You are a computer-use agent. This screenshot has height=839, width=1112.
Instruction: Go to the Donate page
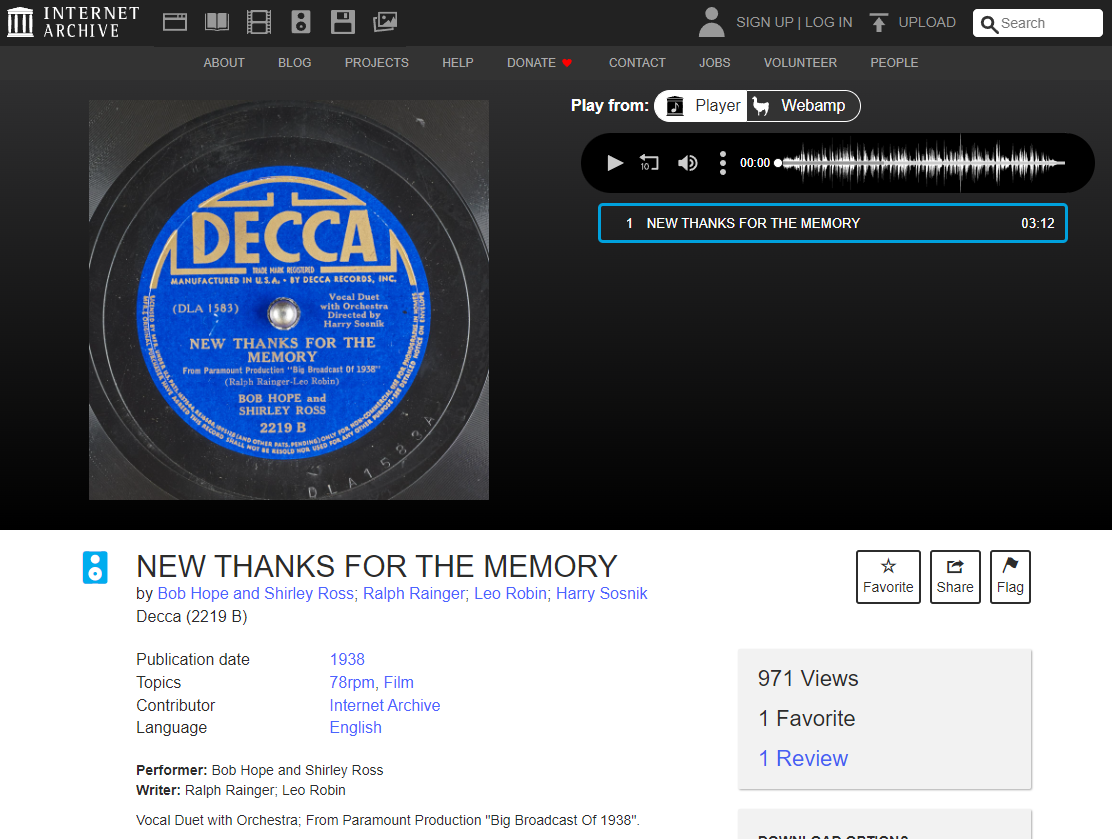[x=539, y=63]
